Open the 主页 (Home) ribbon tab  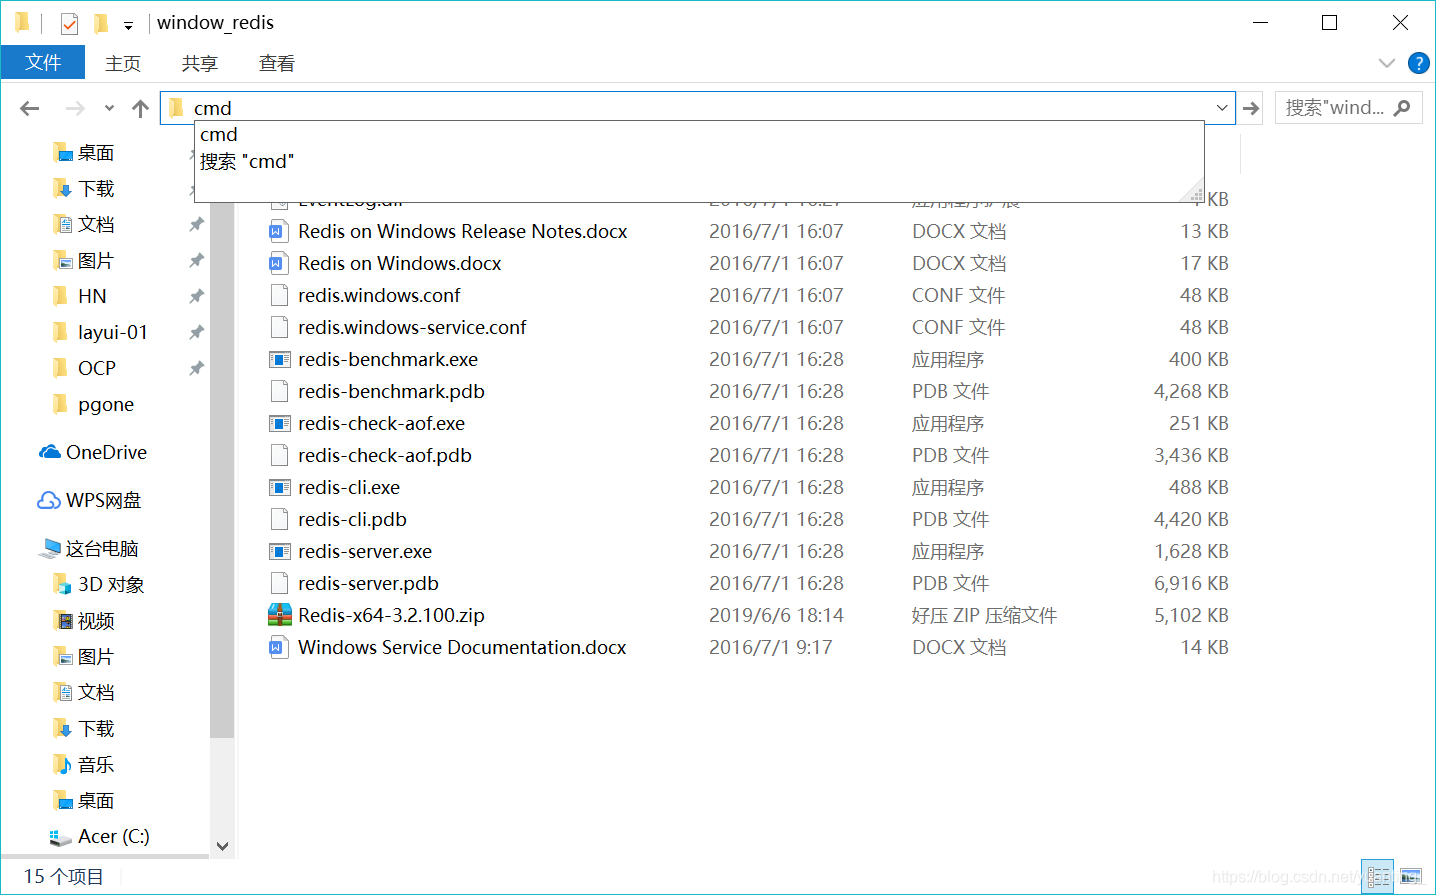point(123,63)
